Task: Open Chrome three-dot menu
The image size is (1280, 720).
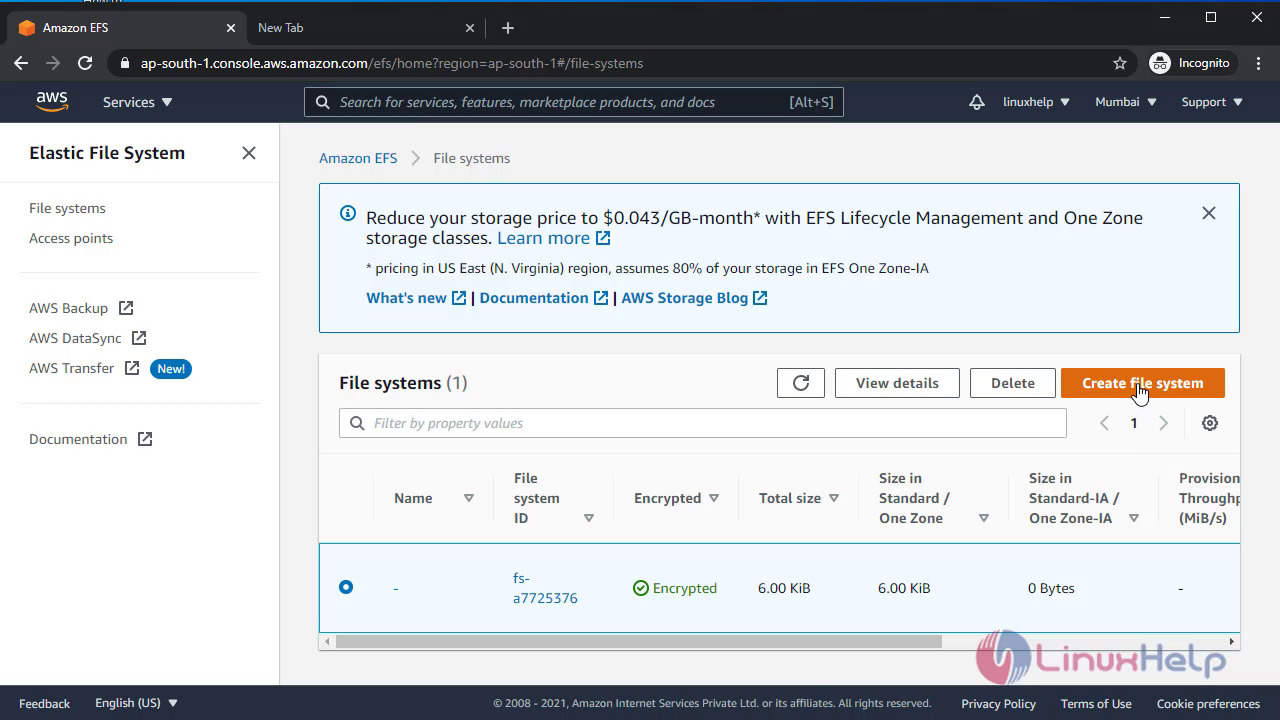Action: click(1257, 63)
